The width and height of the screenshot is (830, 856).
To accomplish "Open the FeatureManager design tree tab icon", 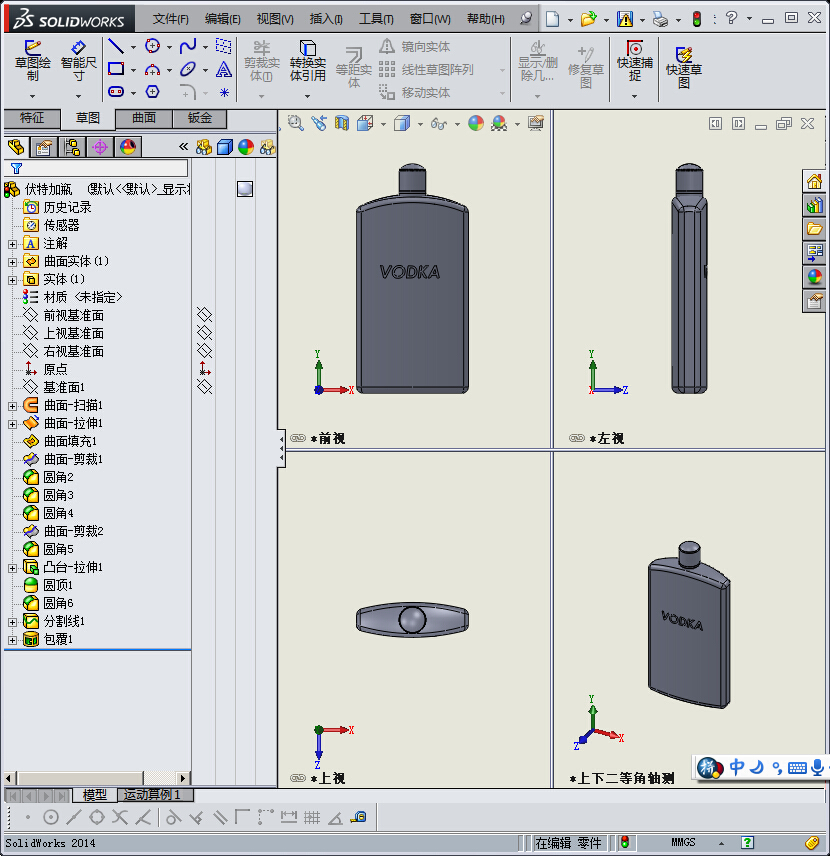I will [16, 147].
